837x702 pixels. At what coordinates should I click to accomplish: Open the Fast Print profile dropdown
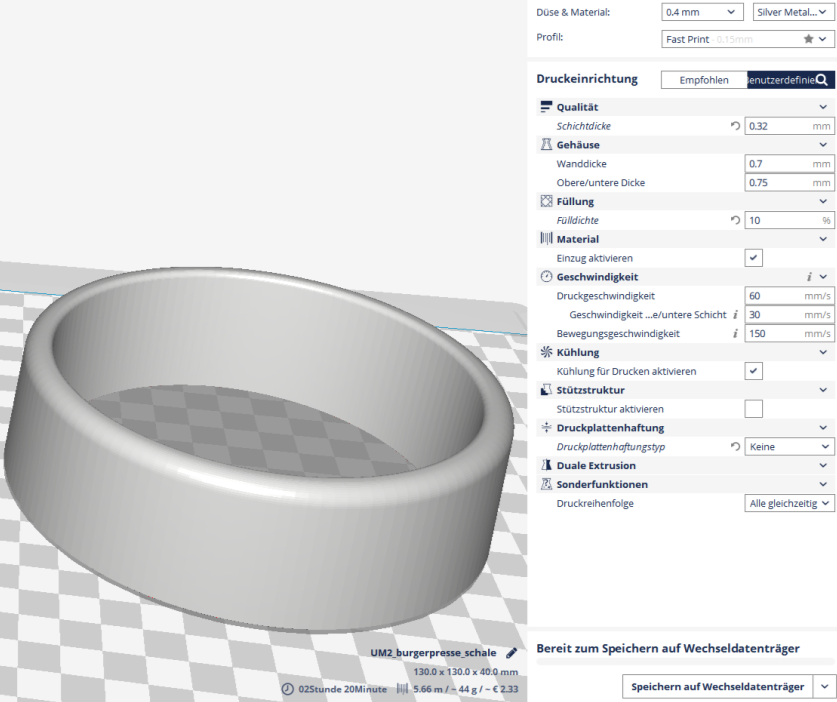click(747, 39)
